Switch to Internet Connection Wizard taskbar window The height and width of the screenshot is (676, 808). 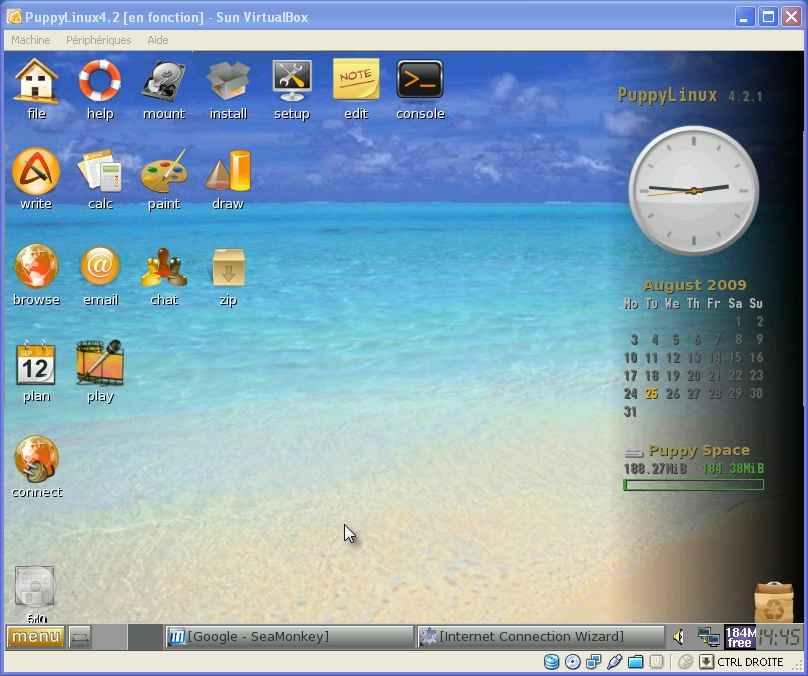[540, 637]
